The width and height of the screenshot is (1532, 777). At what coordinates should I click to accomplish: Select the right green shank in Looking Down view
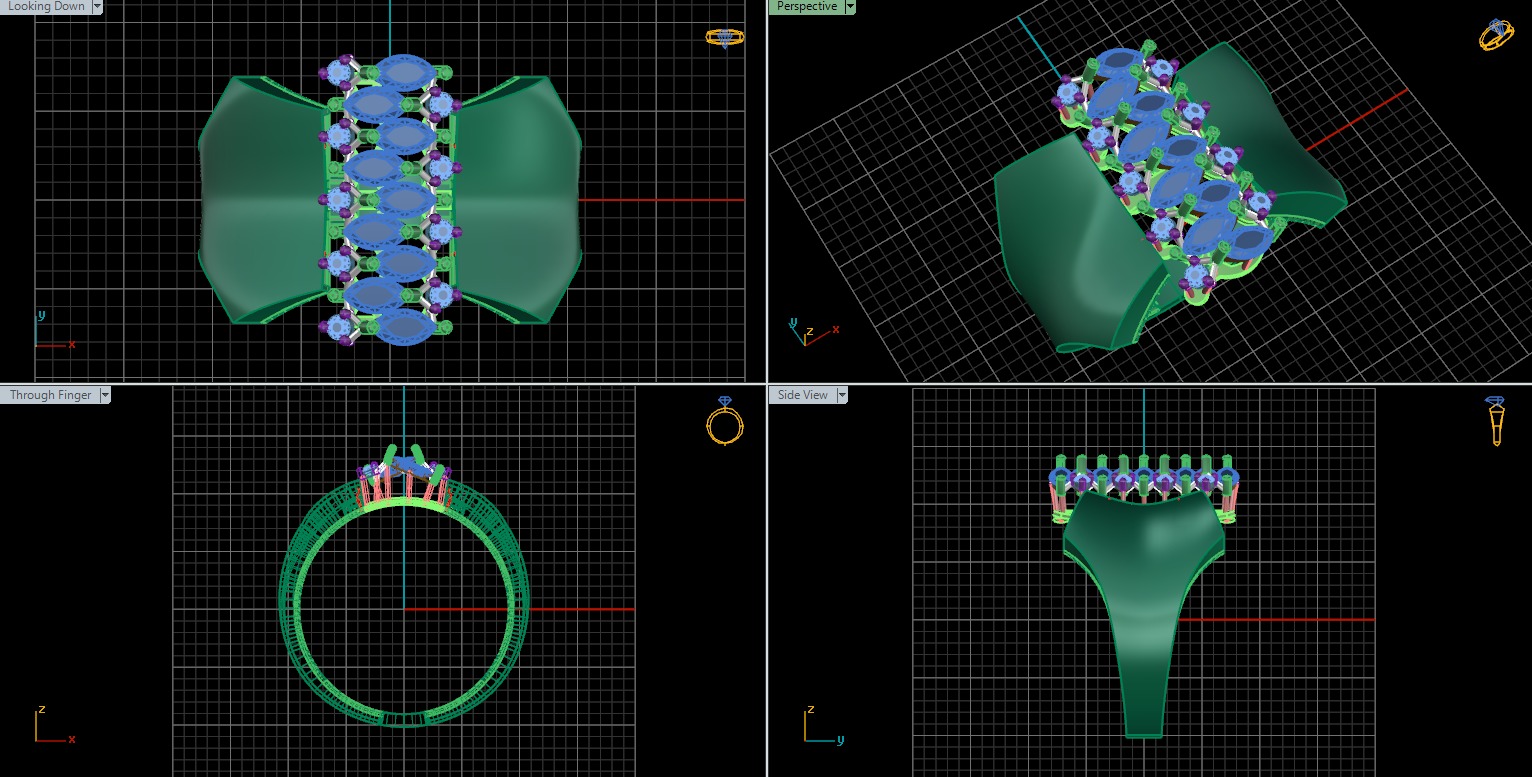515,200
